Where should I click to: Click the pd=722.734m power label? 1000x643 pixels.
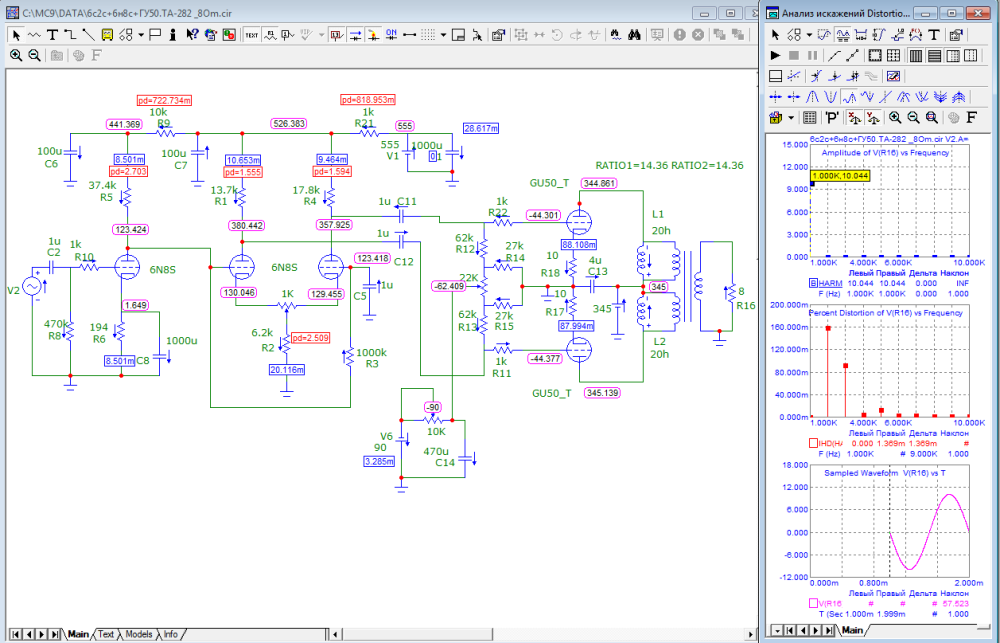coord(164,101)
